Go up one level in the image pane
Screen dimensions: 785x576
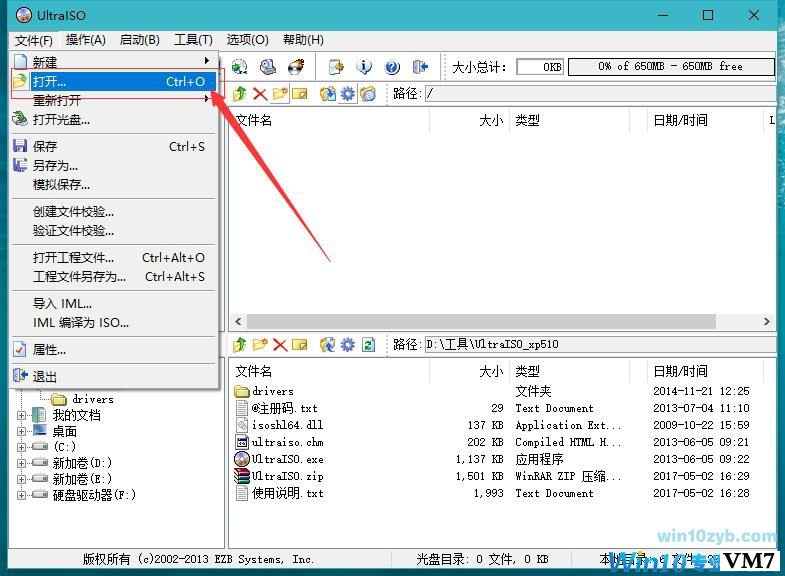(240, 94)
